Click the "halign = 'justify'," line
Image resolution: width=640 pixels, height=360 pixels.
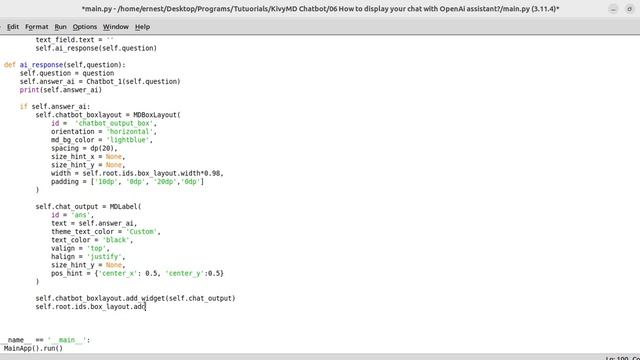(88, 257)
